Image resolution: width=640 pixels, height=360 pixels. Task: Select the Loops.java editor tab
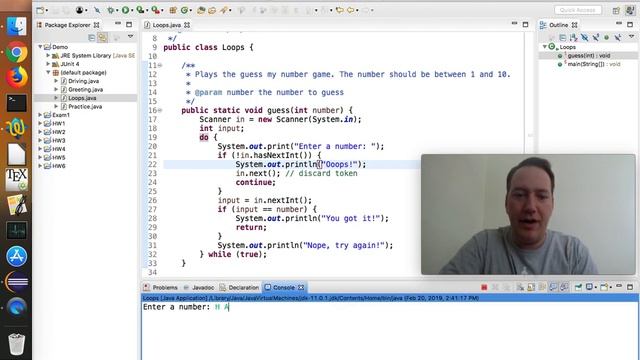click(x=167, y=25)
